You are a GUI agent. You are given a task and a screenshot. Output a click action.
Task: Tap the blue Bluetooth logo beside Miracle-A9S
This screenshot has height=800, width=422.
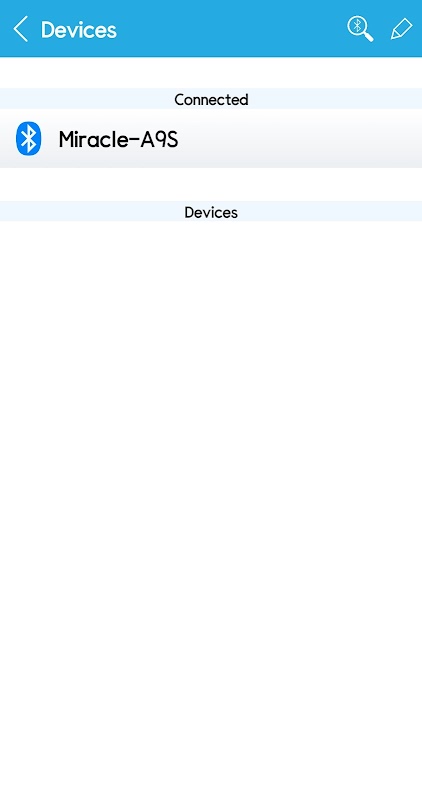coord(29,138)
